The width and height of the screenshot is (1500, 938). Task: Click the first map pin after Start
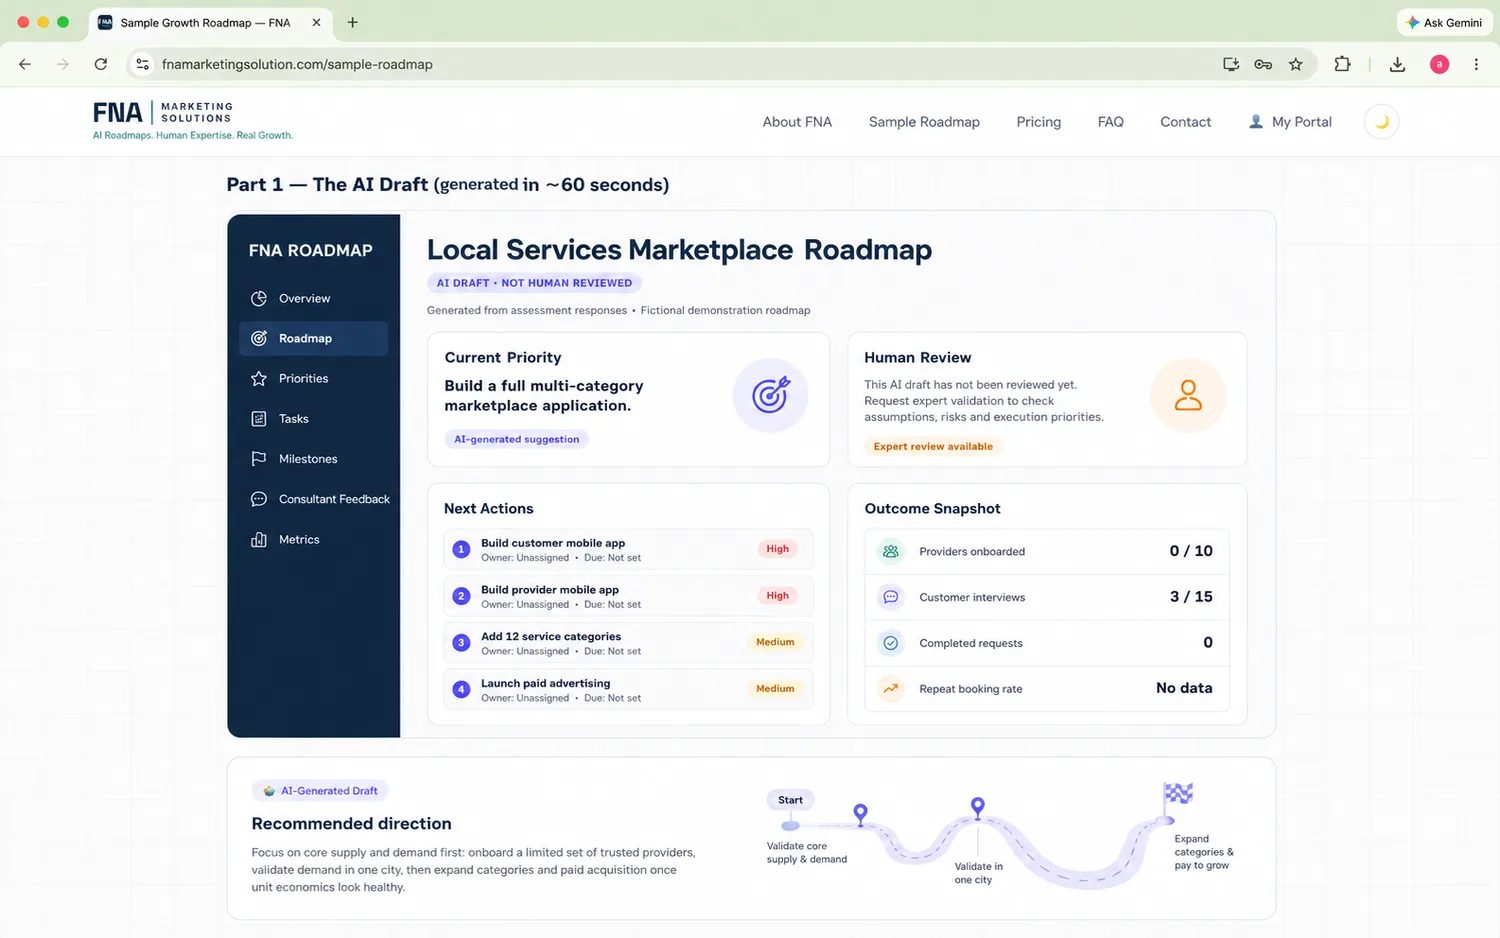(x=860, y=813)
